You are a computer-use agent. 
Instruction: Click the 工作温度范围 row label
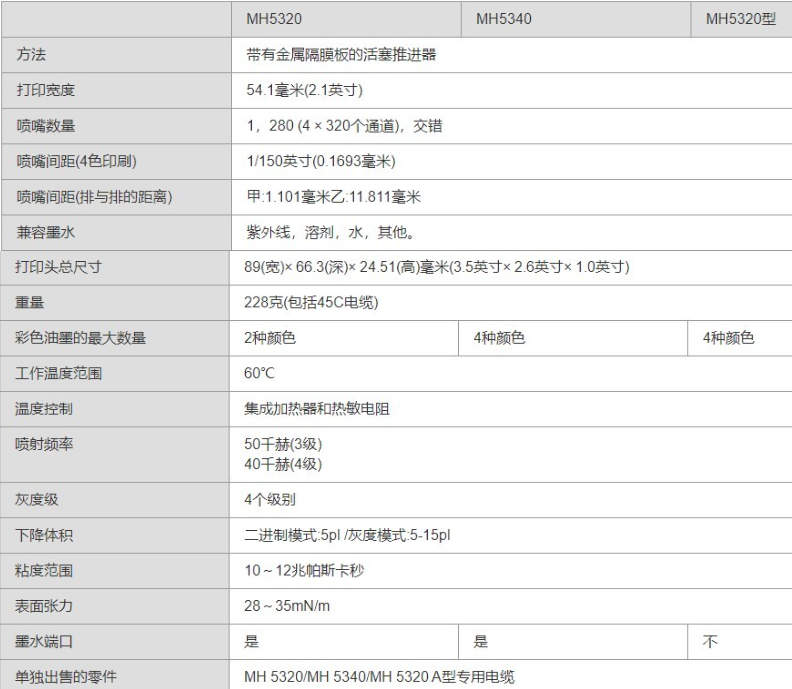[58, 373]
